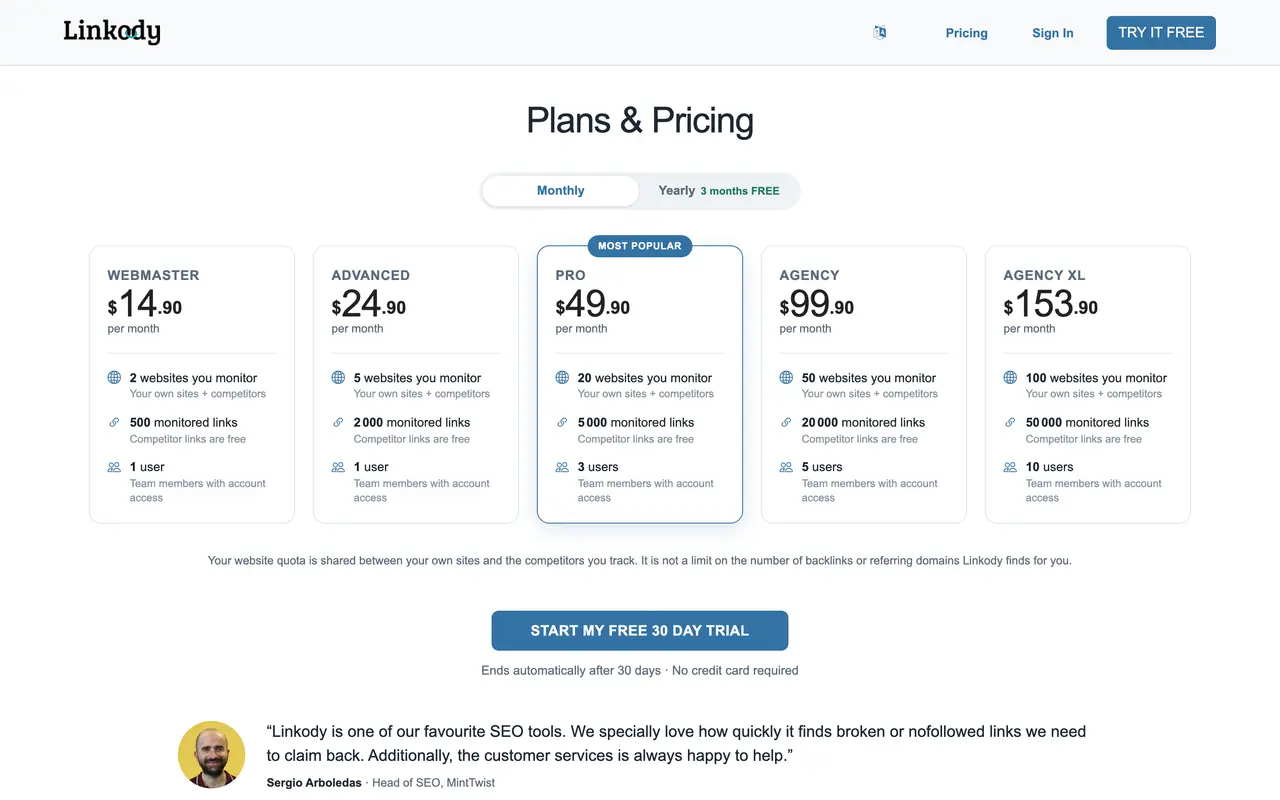Click users icon in Webmaster plan

114,467
